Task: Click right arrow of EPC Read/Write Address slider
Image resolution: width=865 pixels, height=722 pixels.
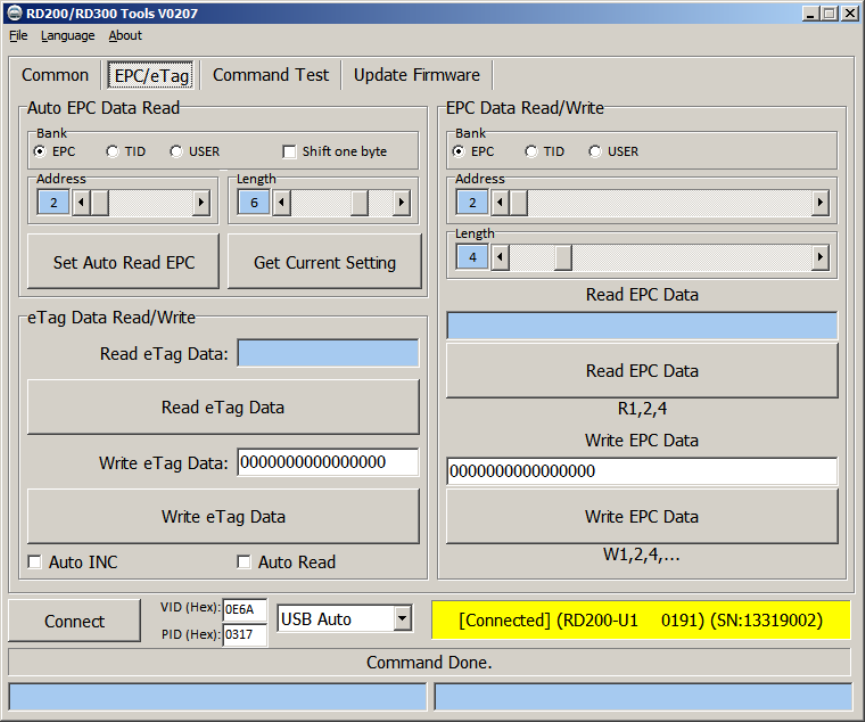Action: click(820, 202)
